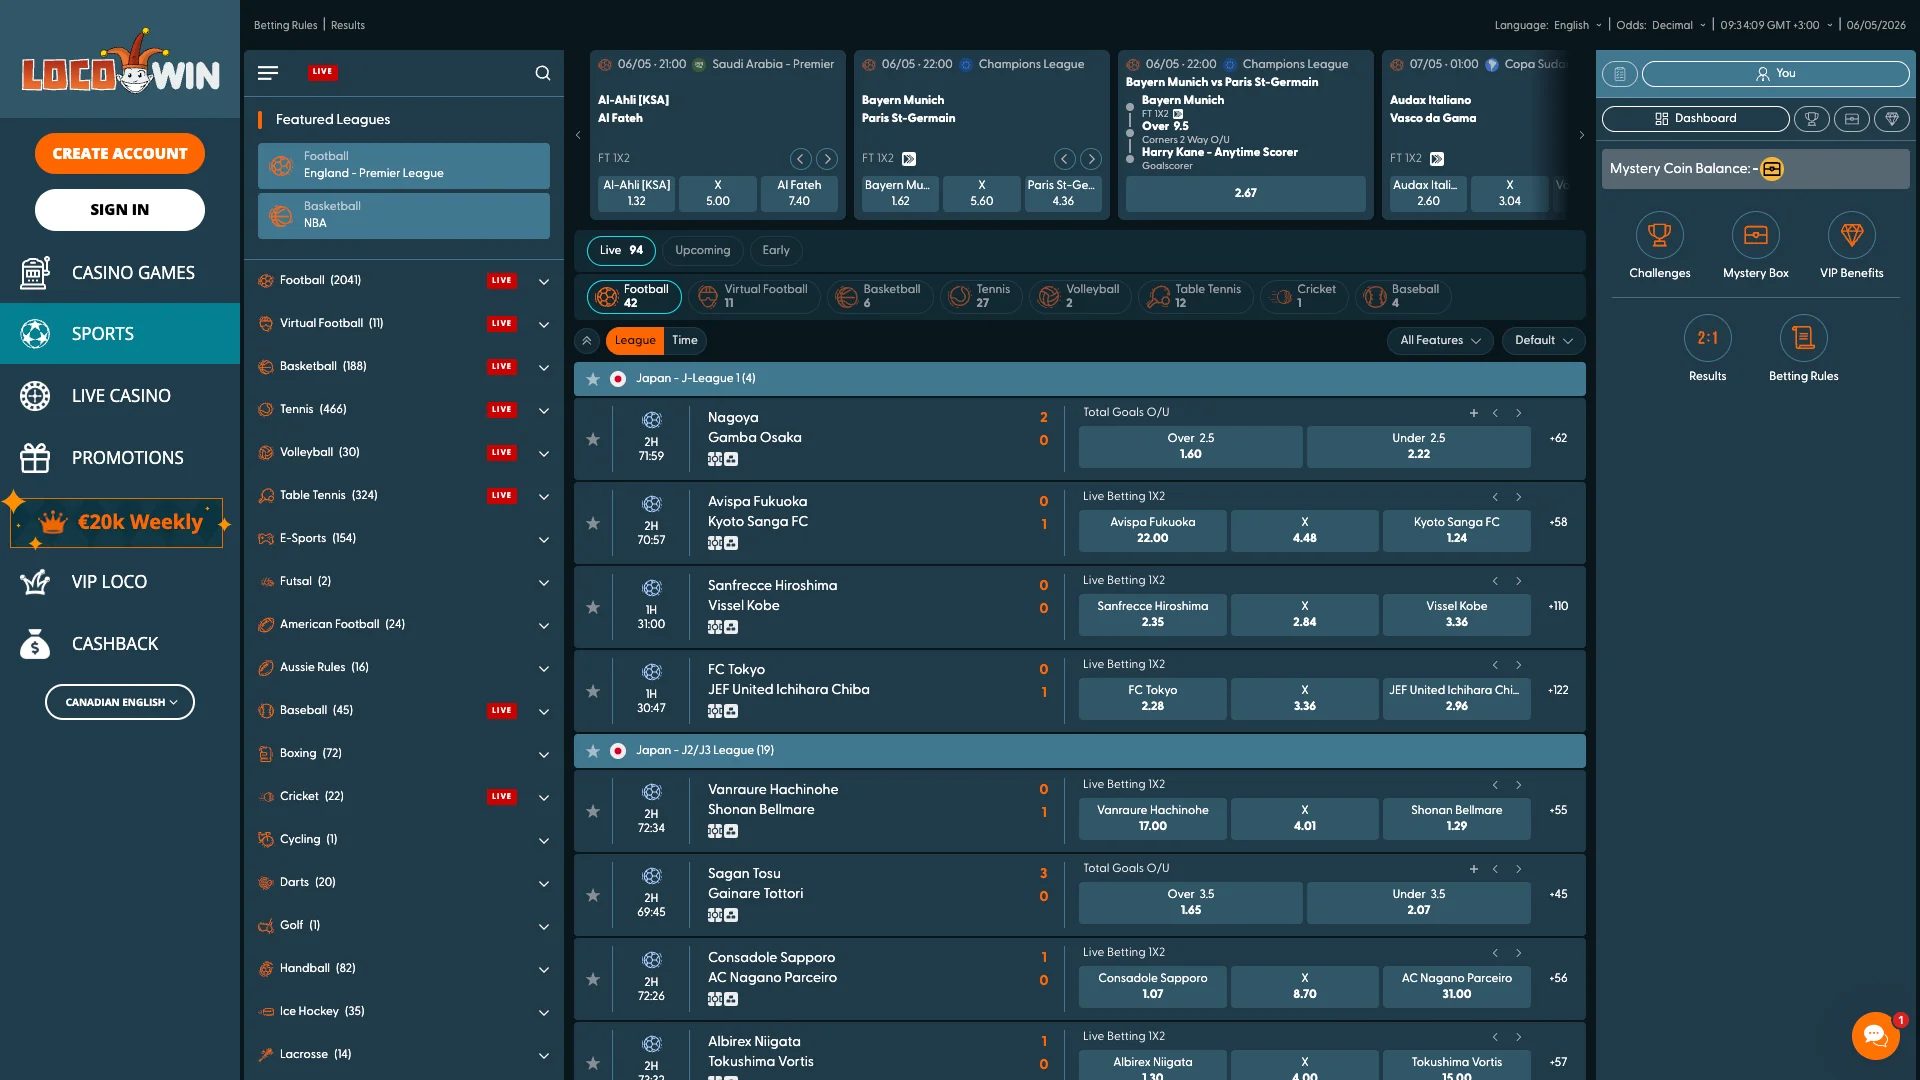The image size is (1920, 1080).
Task: Select Virtual Football 11 sport tab
Action: click(x=755, y=297)
